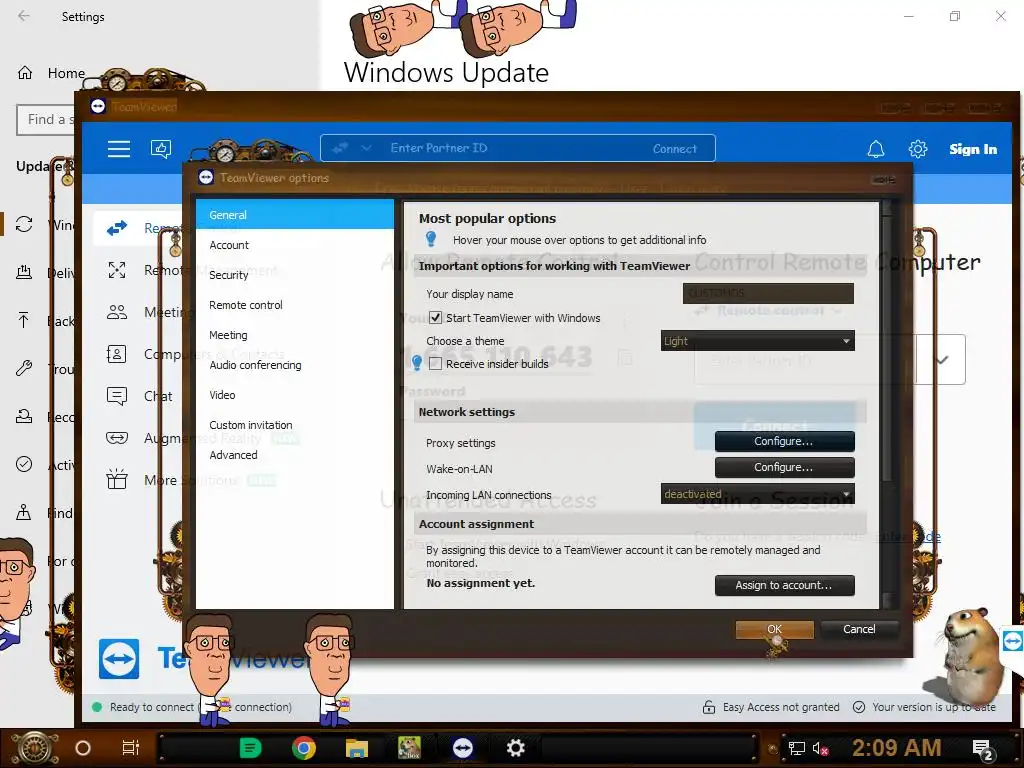This screenshot has width=1024, height=768.
Task: Click Your version is up to date status
Action: click(926, 707)
